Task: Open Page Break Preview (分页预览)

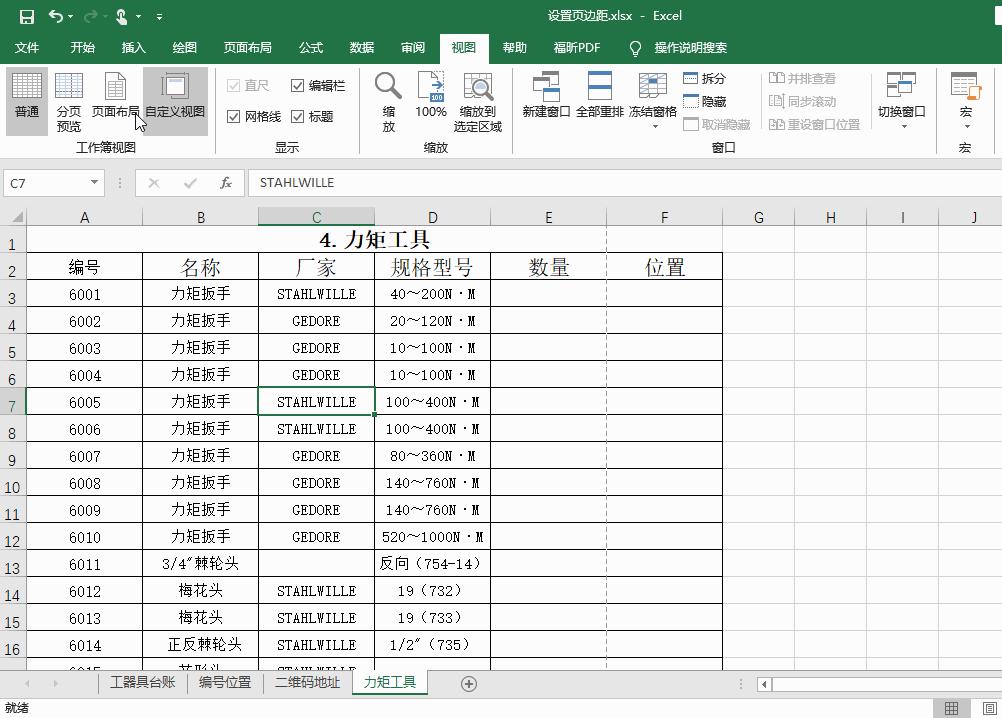Action: [x=68, y=100]
